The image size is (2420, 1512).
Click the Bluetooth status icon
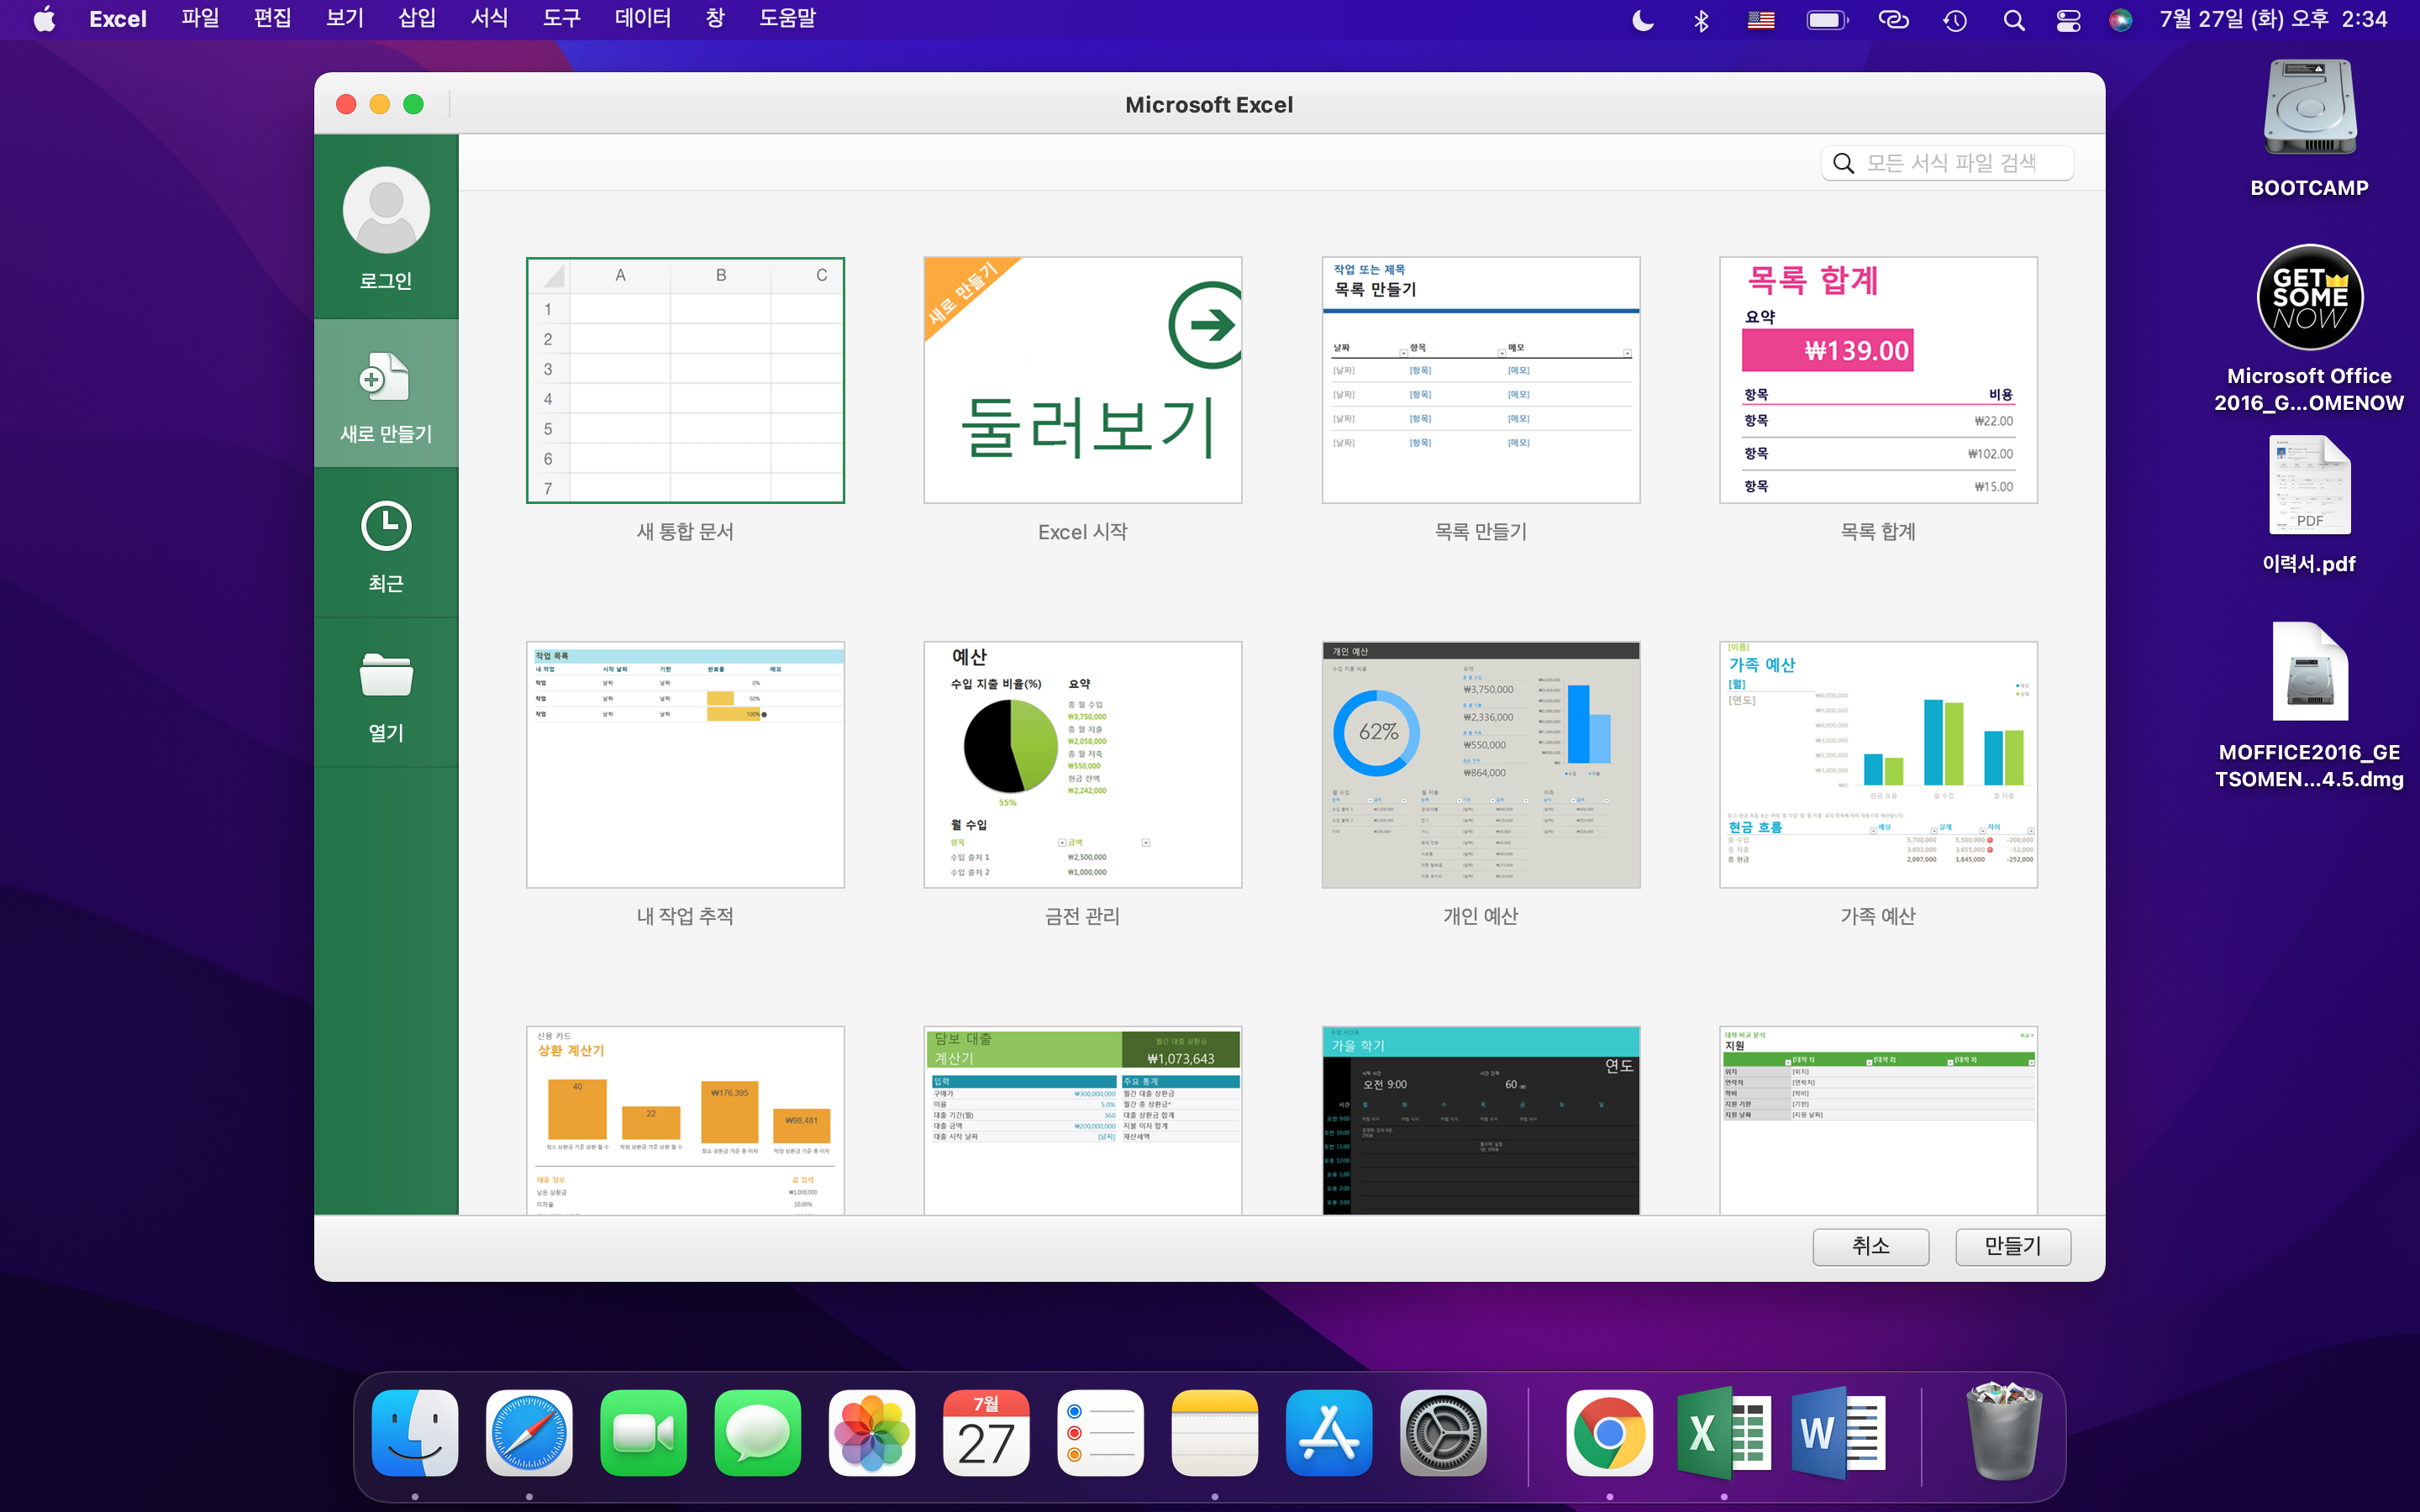(1701, 20)
